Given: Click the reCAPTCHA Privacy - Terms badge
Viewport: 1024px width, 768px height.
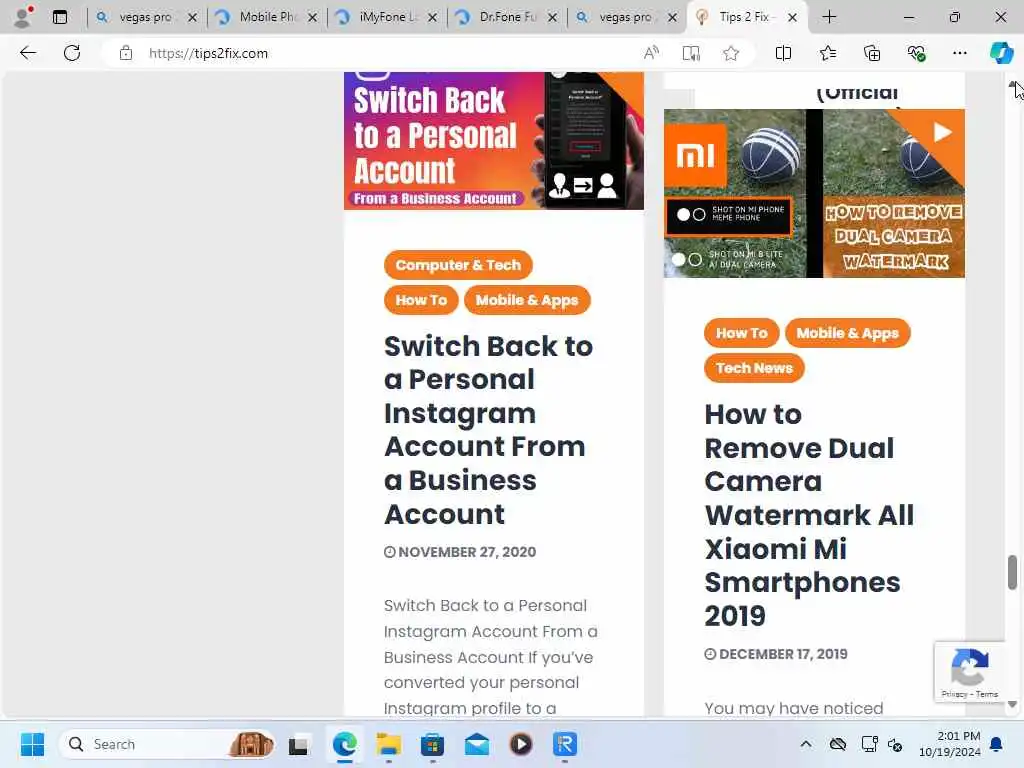Looking at the screenshot, I should coord(969,673).
